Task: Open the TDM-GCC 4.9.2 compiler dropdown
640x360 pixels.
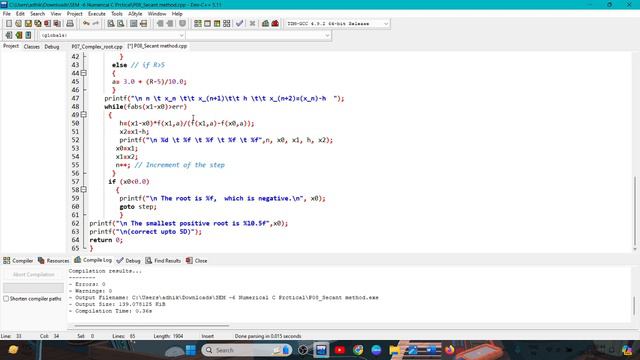Action: click(x=337, y=24)
